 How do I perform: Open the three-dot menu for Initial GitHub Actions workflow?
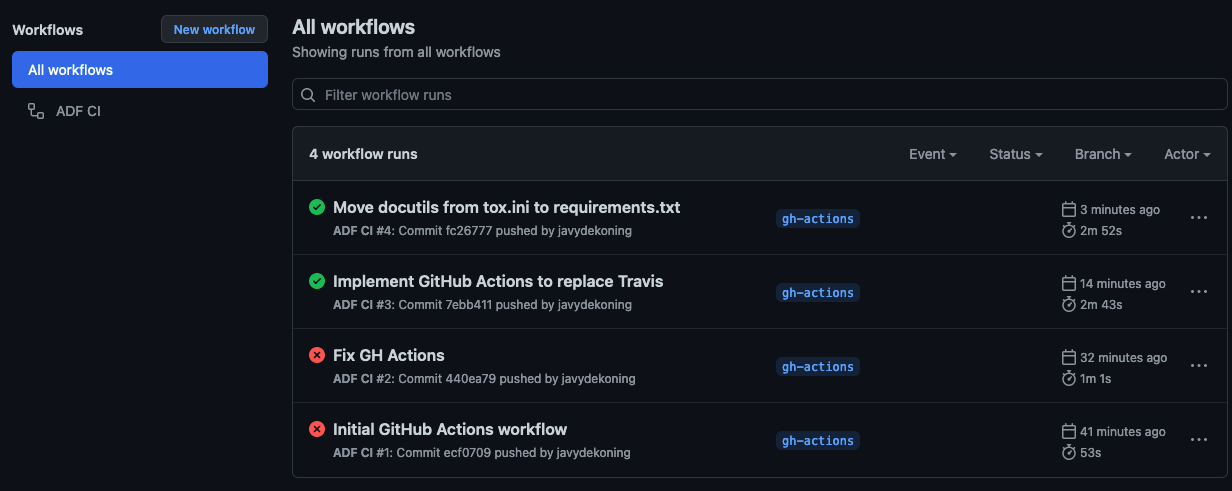pos(1198,440)
